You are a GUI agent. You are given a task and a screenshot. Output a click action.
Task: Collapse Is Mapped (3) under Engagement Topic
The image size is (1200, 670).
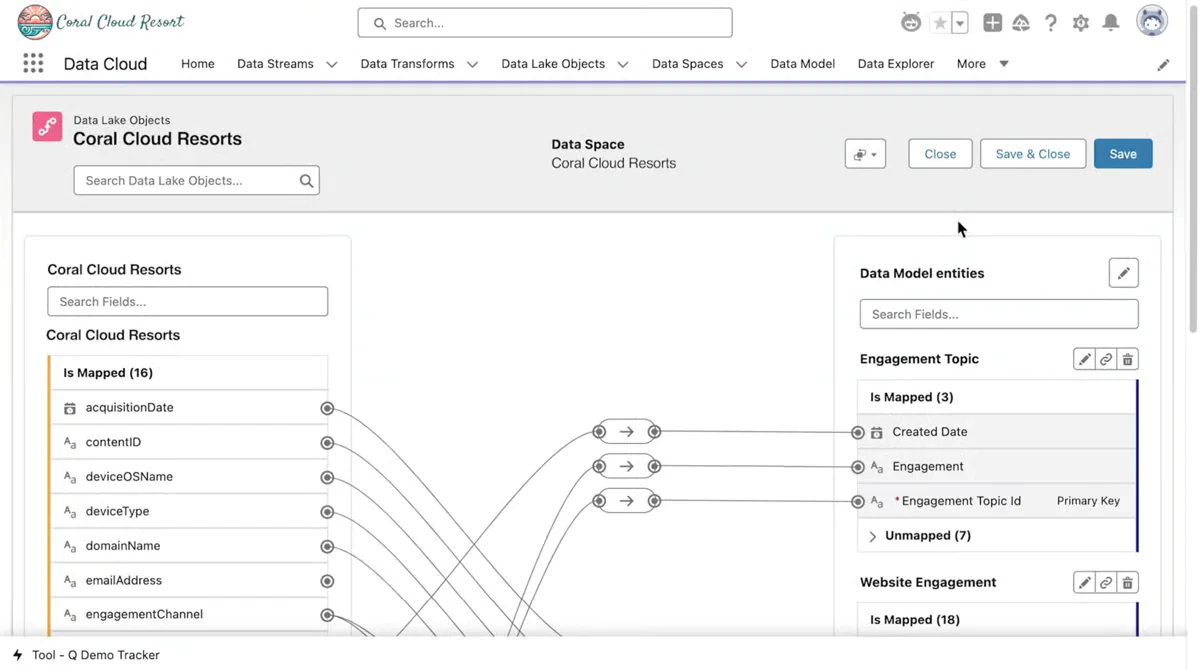[x=997, y=397]
